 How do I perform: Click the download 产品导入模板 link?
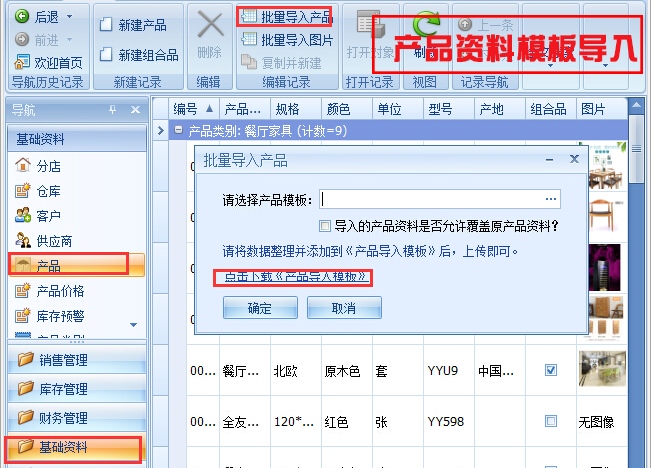296,277
